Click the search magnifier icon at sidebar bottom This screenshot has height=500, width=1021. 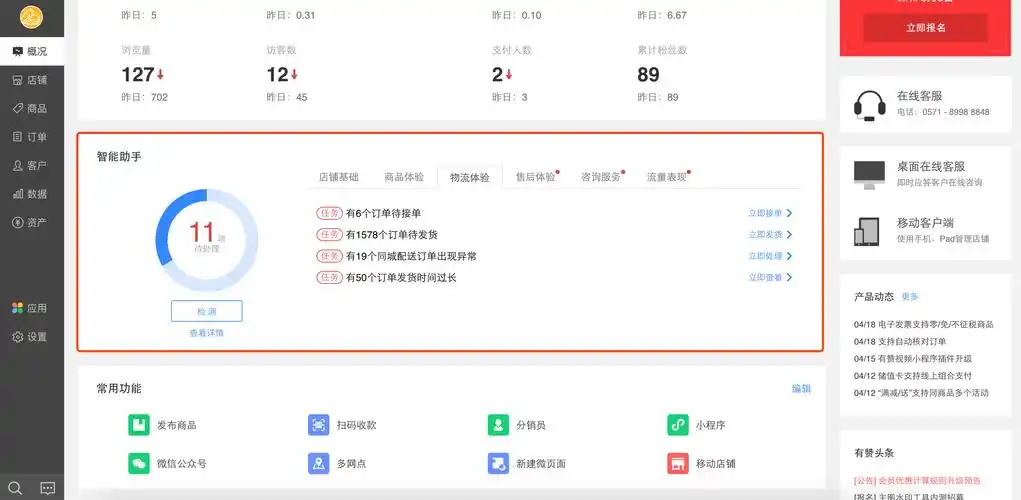(15, 488)
